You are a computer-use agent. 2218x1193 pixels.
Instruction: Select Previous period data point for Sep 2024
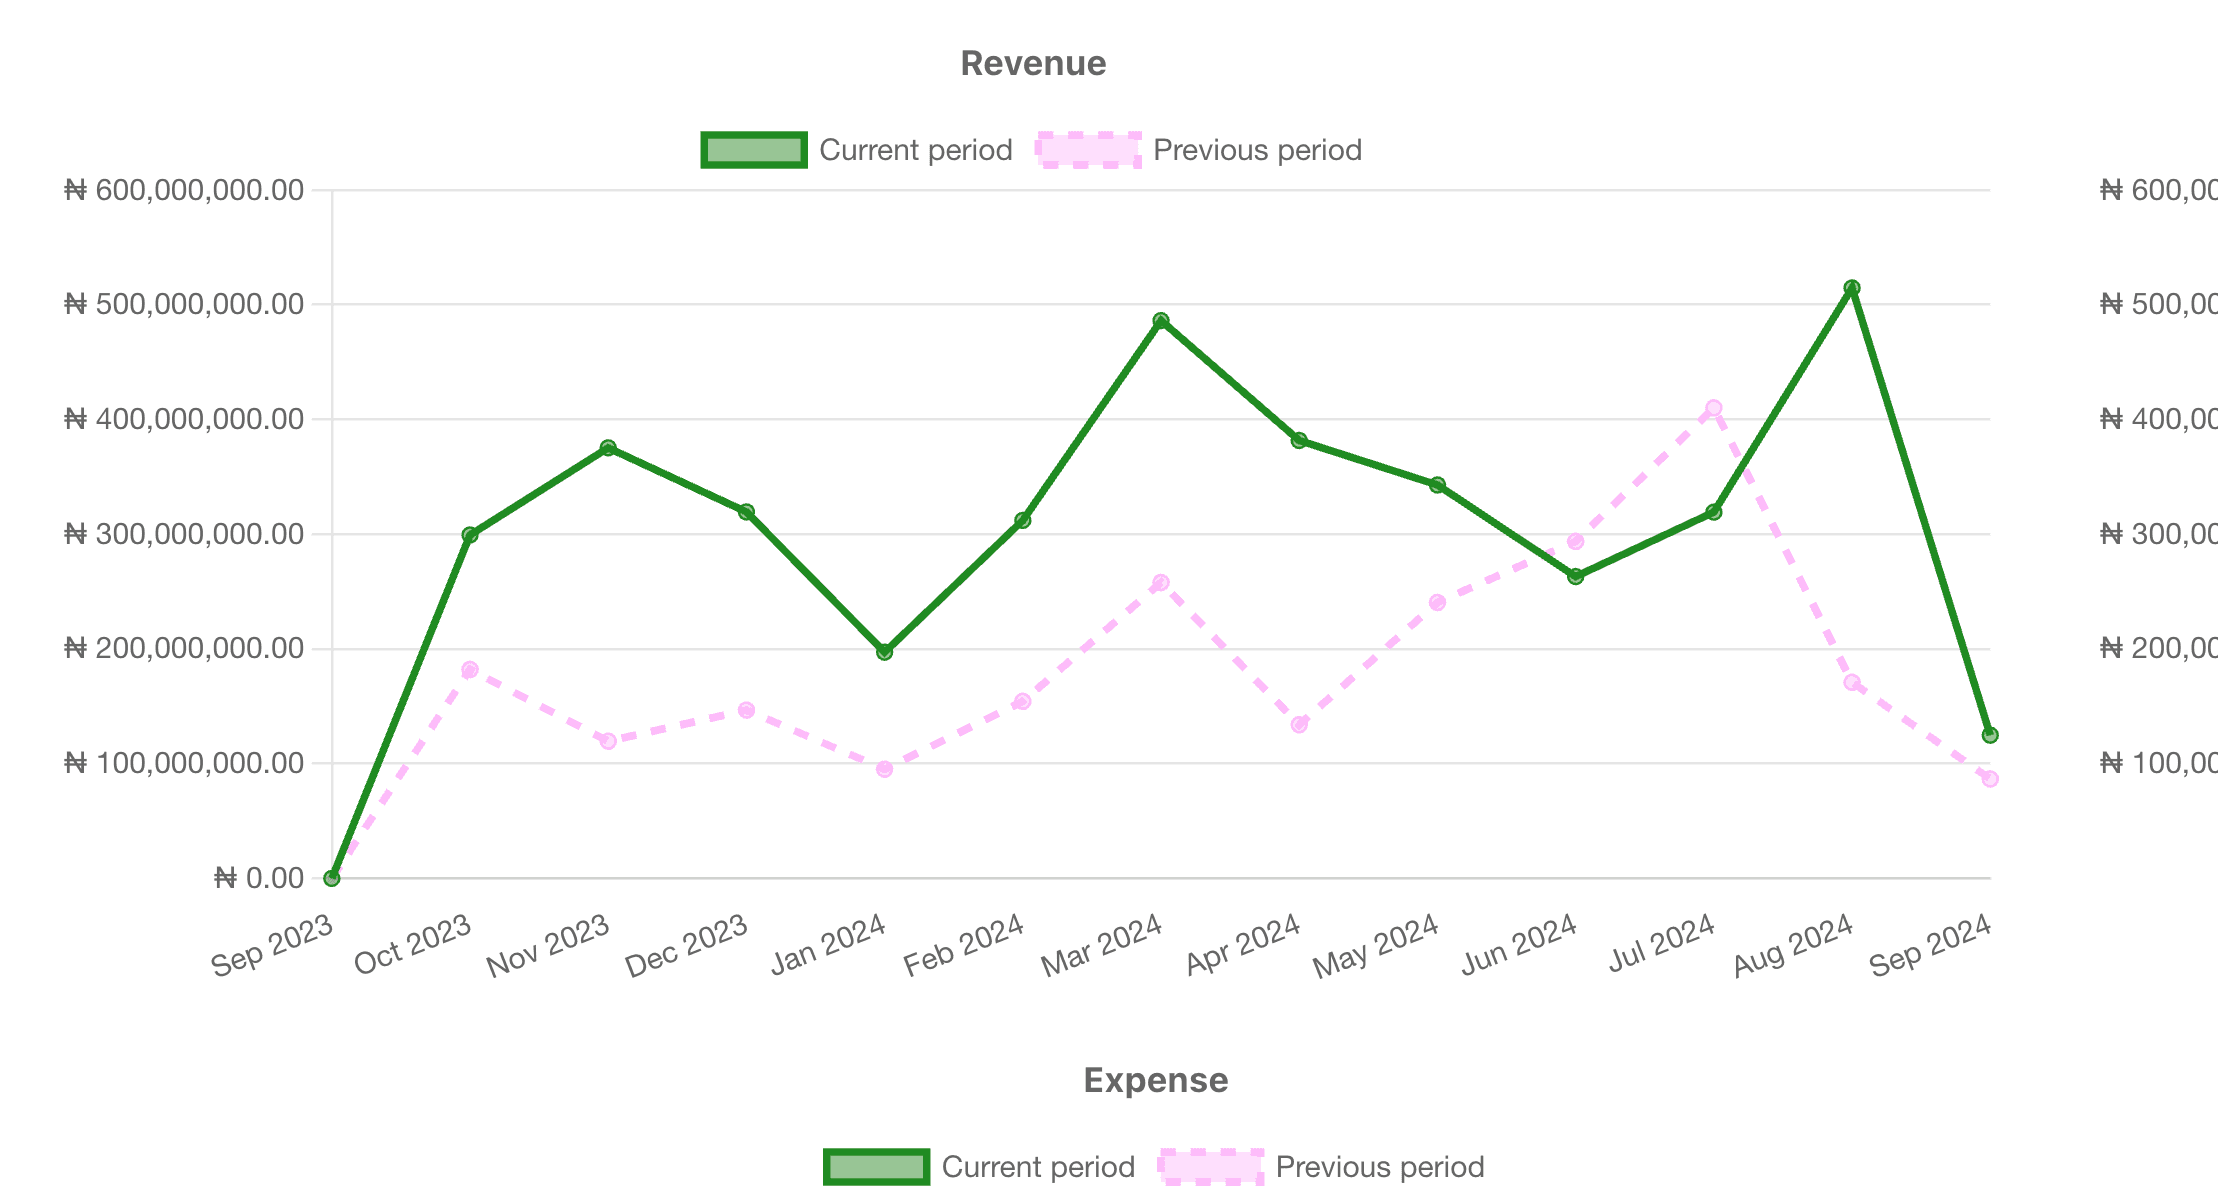pos(1990,779)
